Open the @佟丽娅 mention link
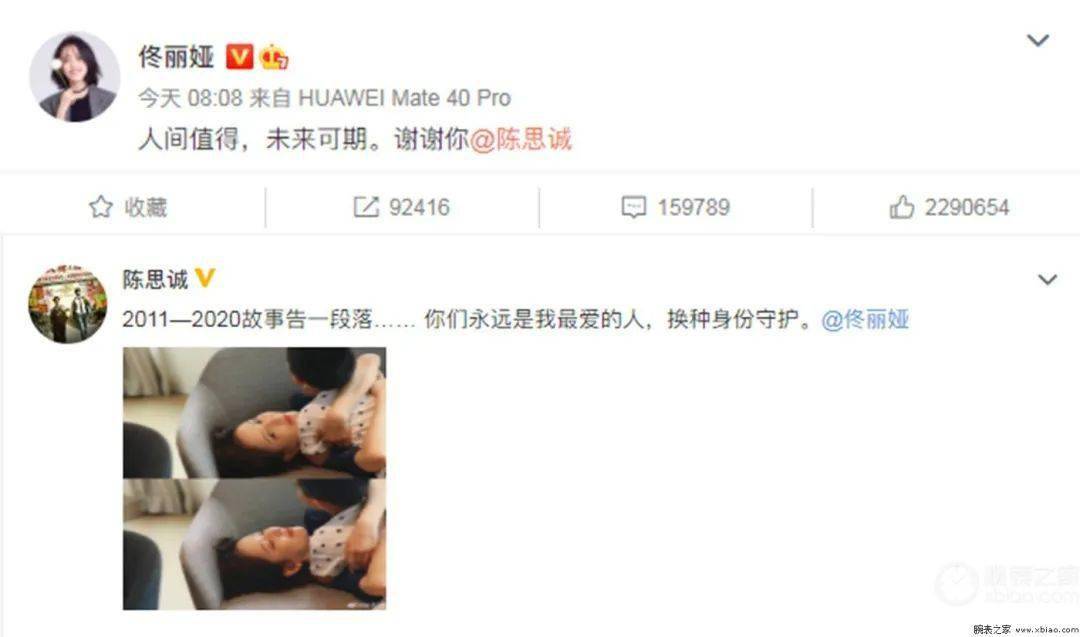Viewport: 1080px width, 637px height. click(865, 320)
